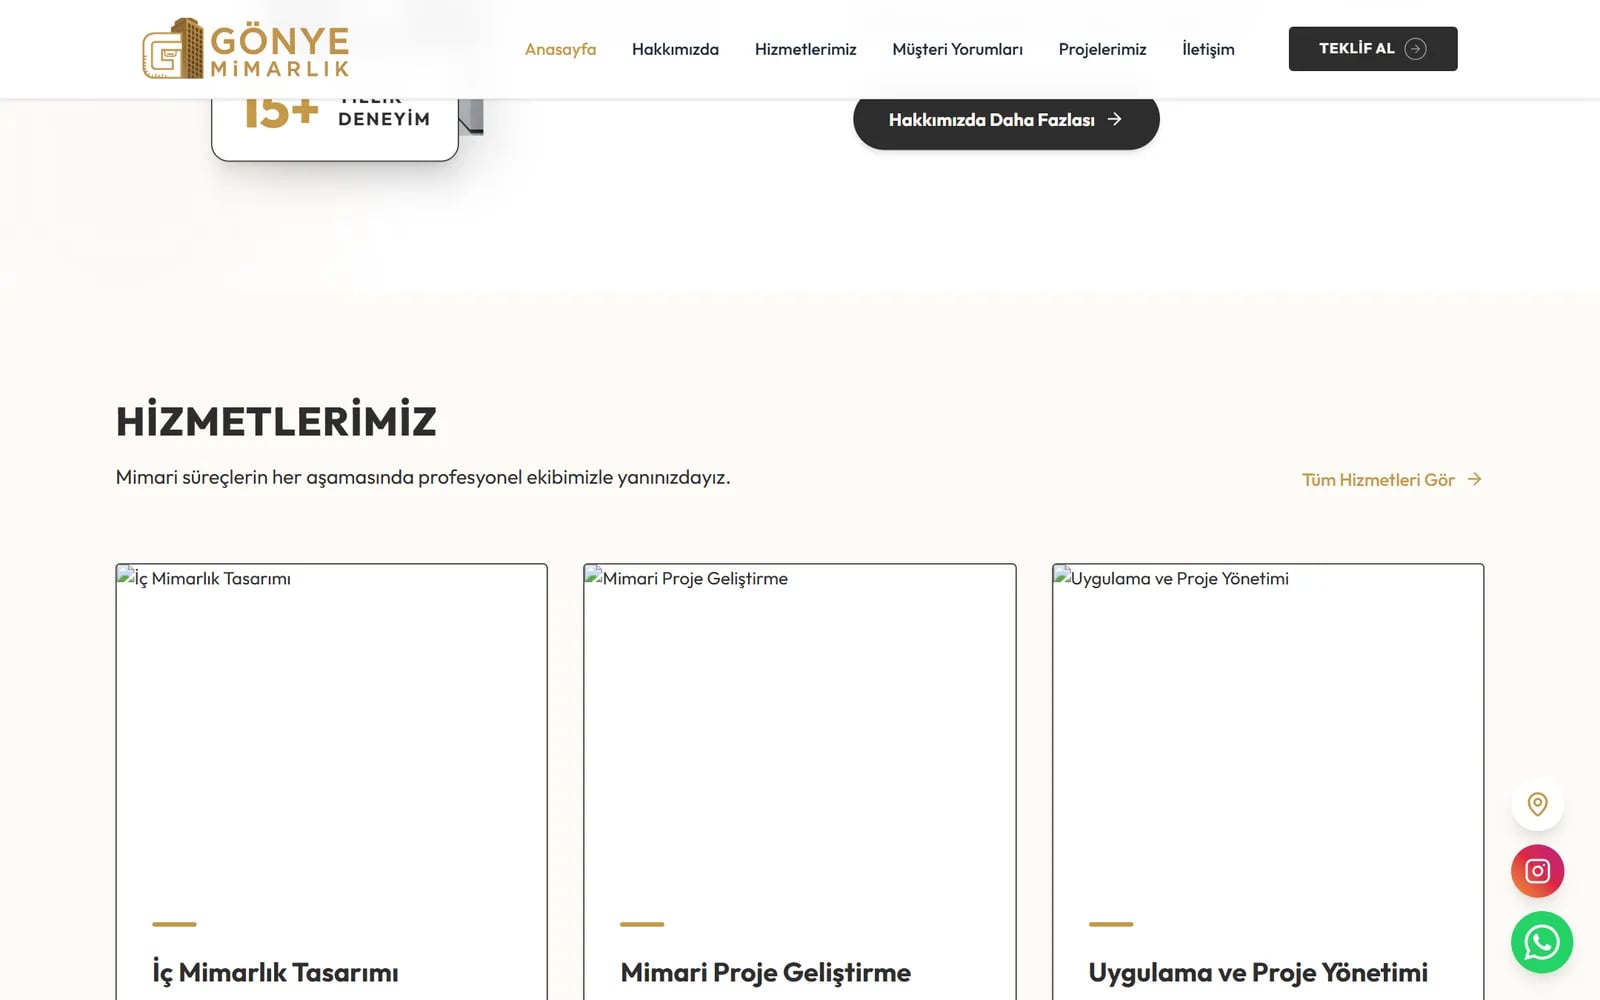Click arrow in Hakkımızda Daha Fazlası button
The height and width of the screenshot is (1000, 1600).
click(x=1114, y=119)
